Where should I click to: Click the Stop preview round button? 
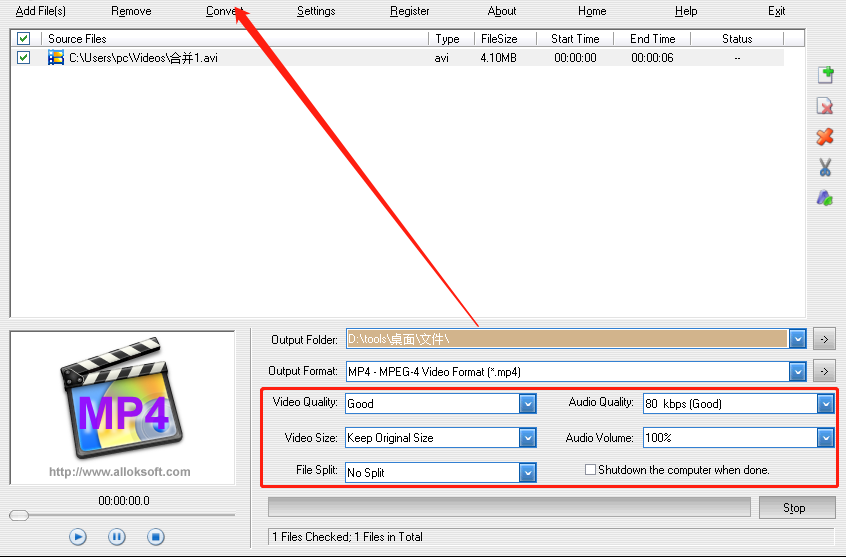click(x=155, y=536)
